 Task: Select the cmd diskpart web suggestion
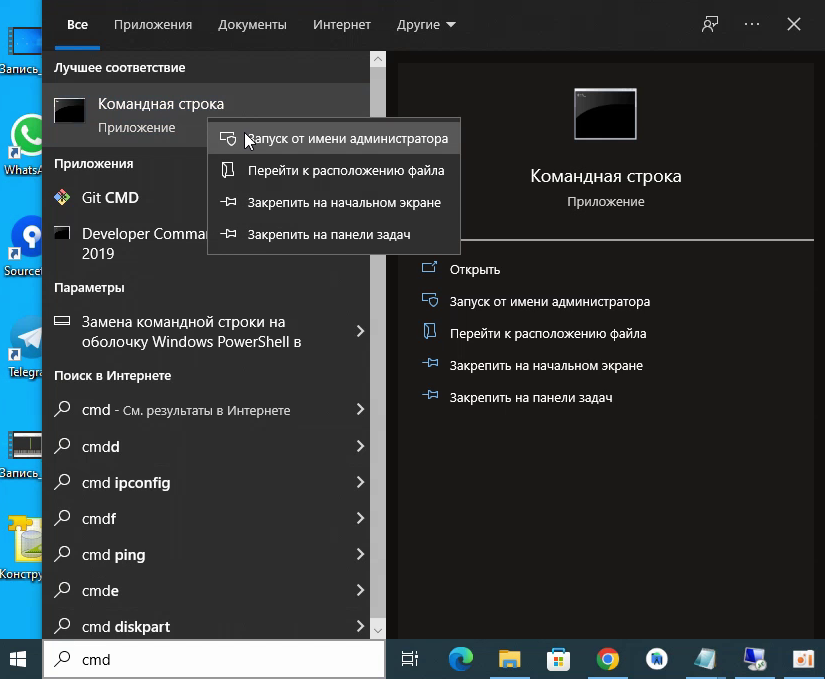[206, 626]
